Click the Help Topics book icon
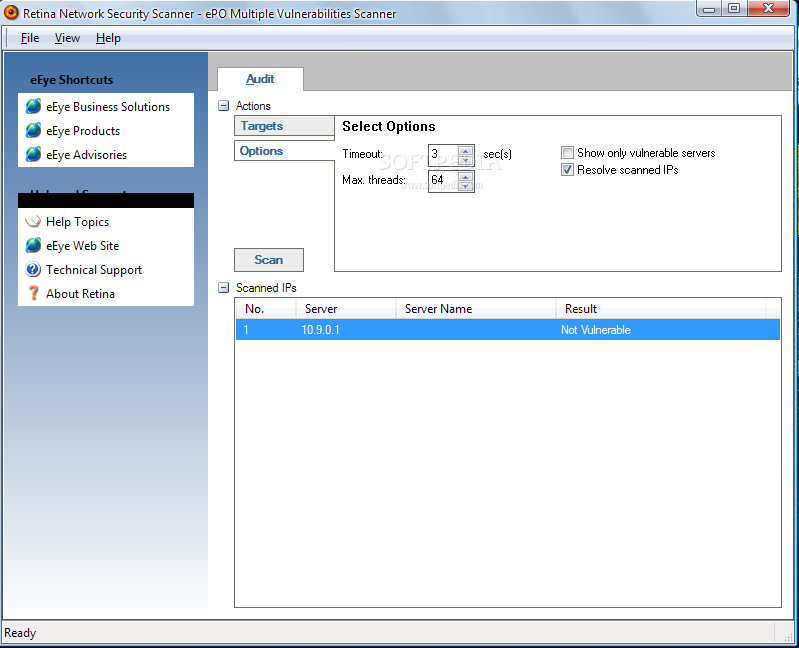Image resolution: width=799 pixels, height=648 pixels. pos(33,222)
